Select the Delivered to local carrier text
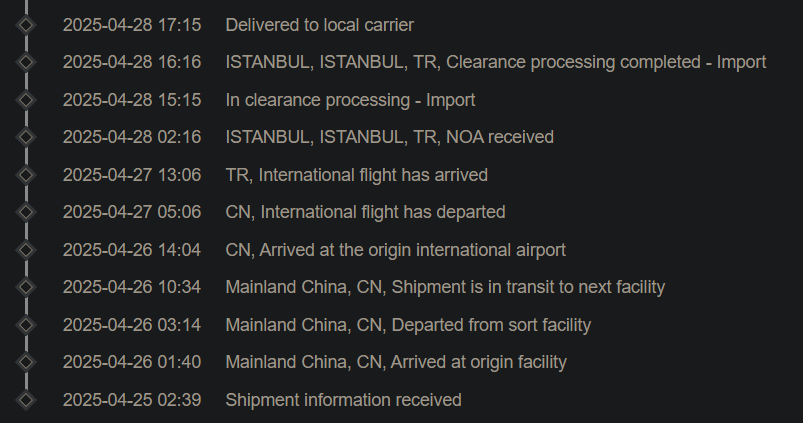Screen dimensions: 803x423 [x=319, y=25]
